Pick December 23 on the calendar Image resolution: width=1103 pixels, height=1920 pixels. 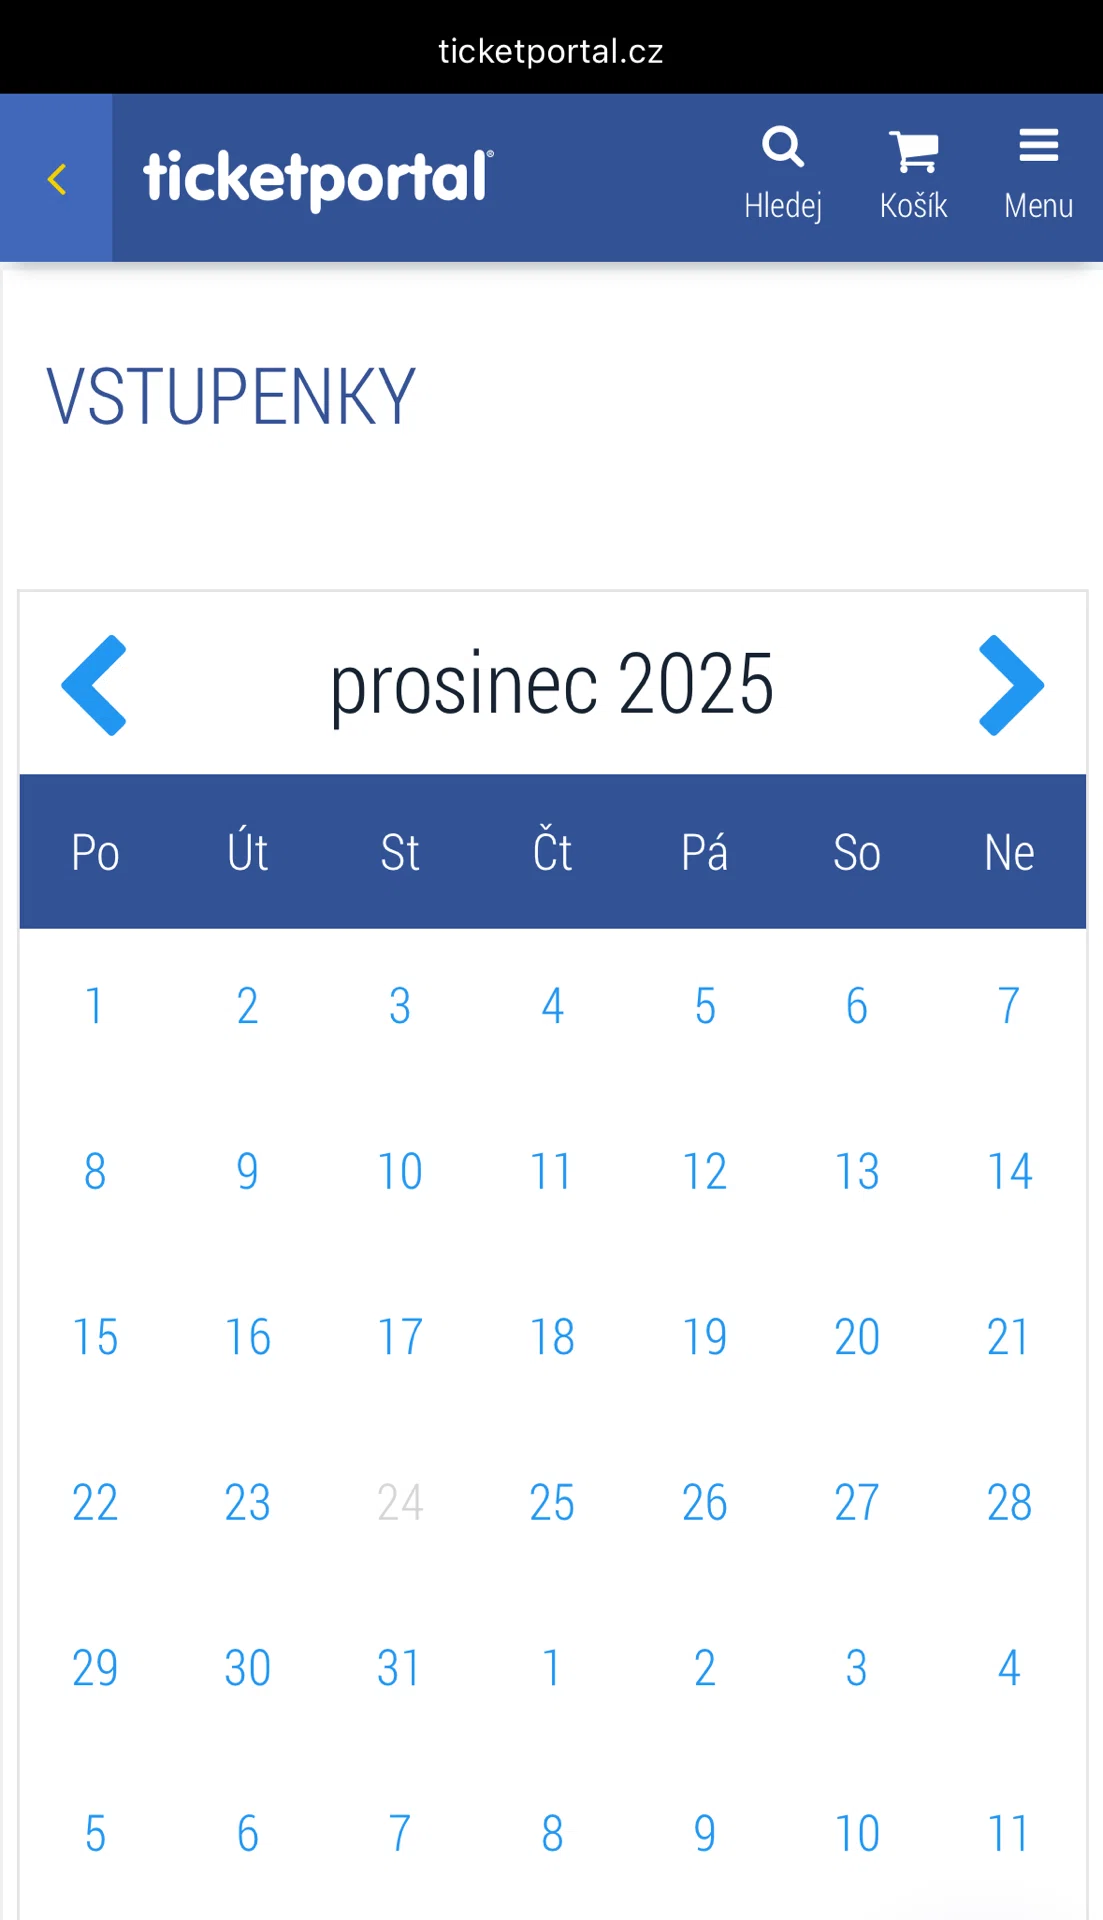point(248,1502)
